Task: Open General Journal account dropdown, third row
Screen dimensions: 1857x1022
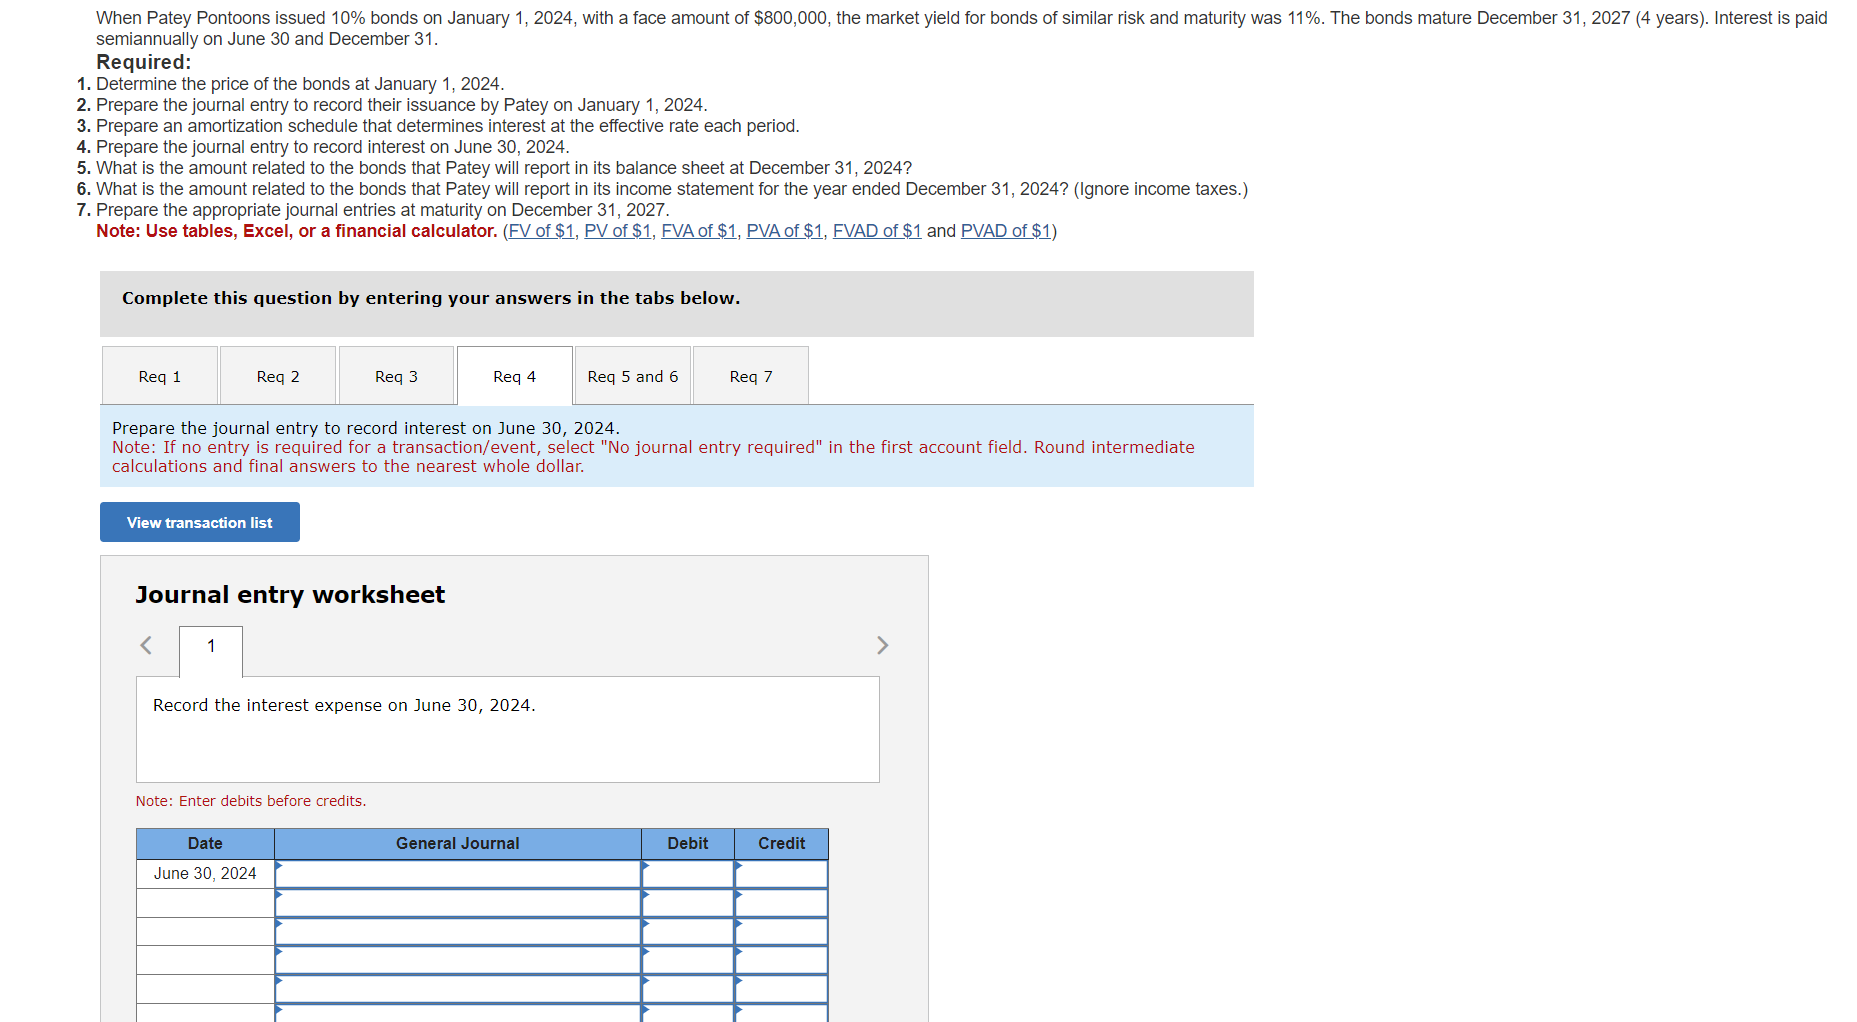Action: 458,932
